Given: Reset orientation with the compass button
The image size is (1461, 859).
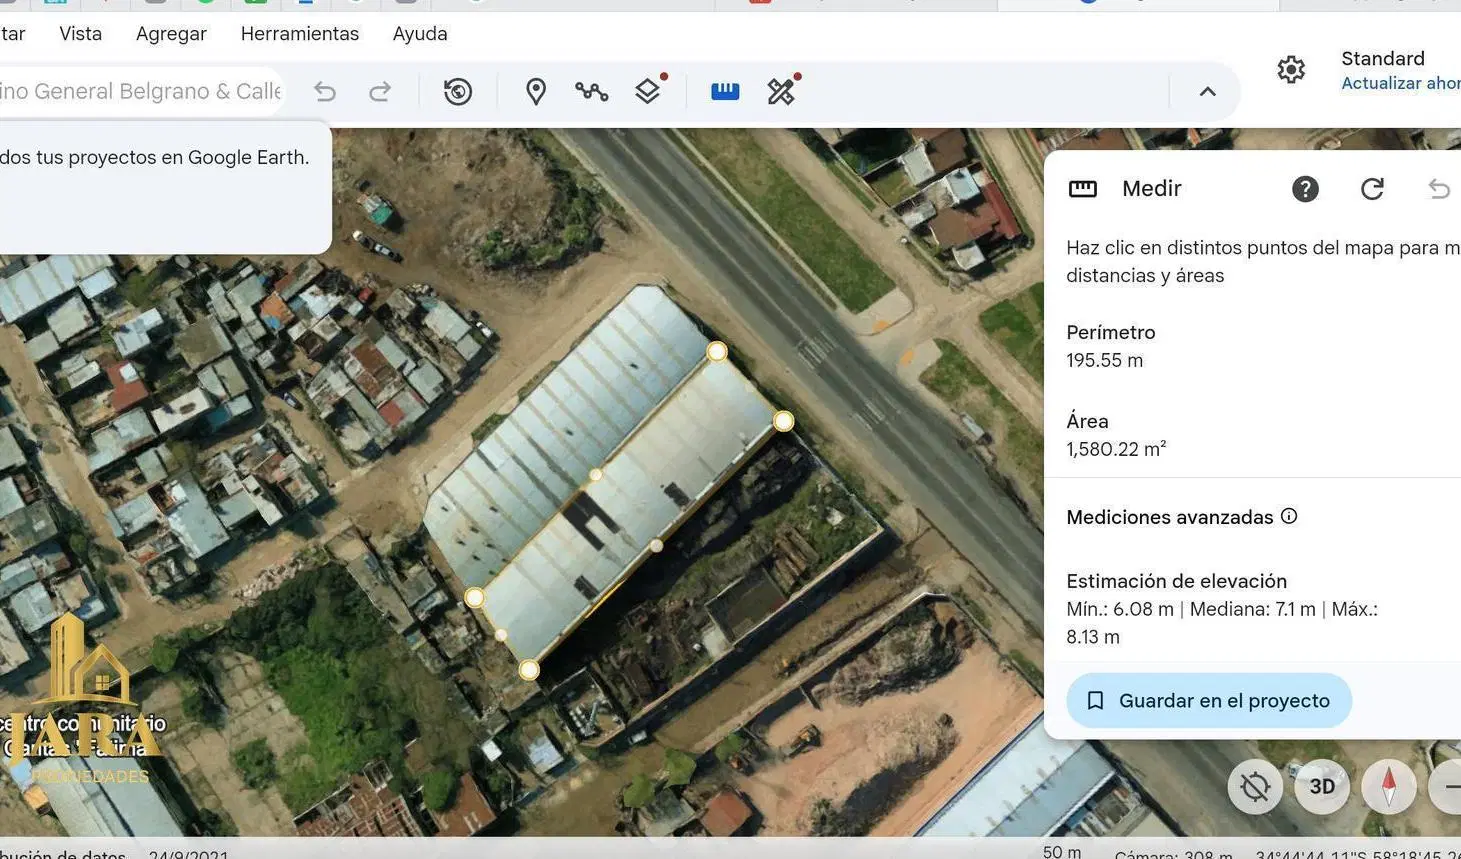Looking at the screenshot, I should click(x=1389, y=787).
